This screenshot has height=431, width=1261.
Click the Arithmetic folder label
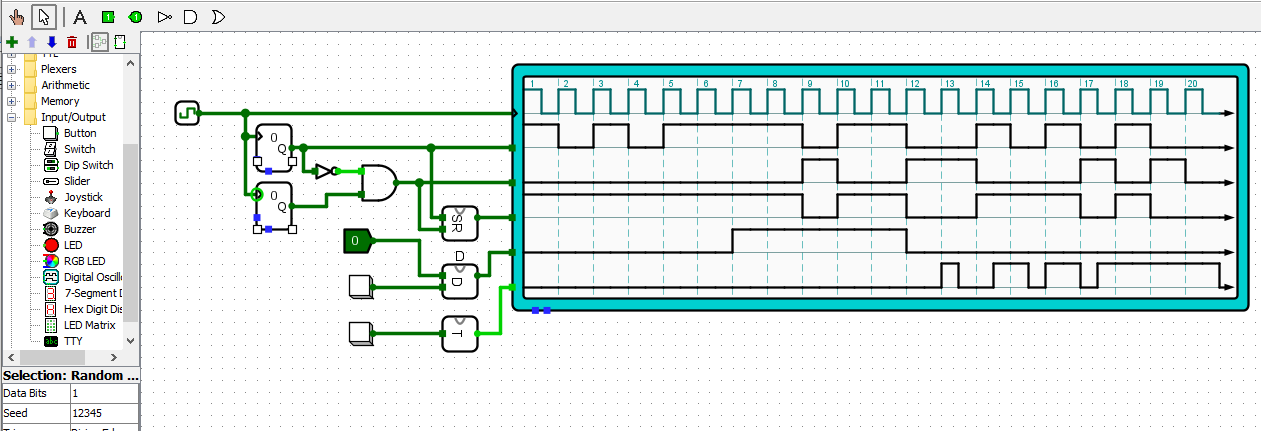coord(65,85)
